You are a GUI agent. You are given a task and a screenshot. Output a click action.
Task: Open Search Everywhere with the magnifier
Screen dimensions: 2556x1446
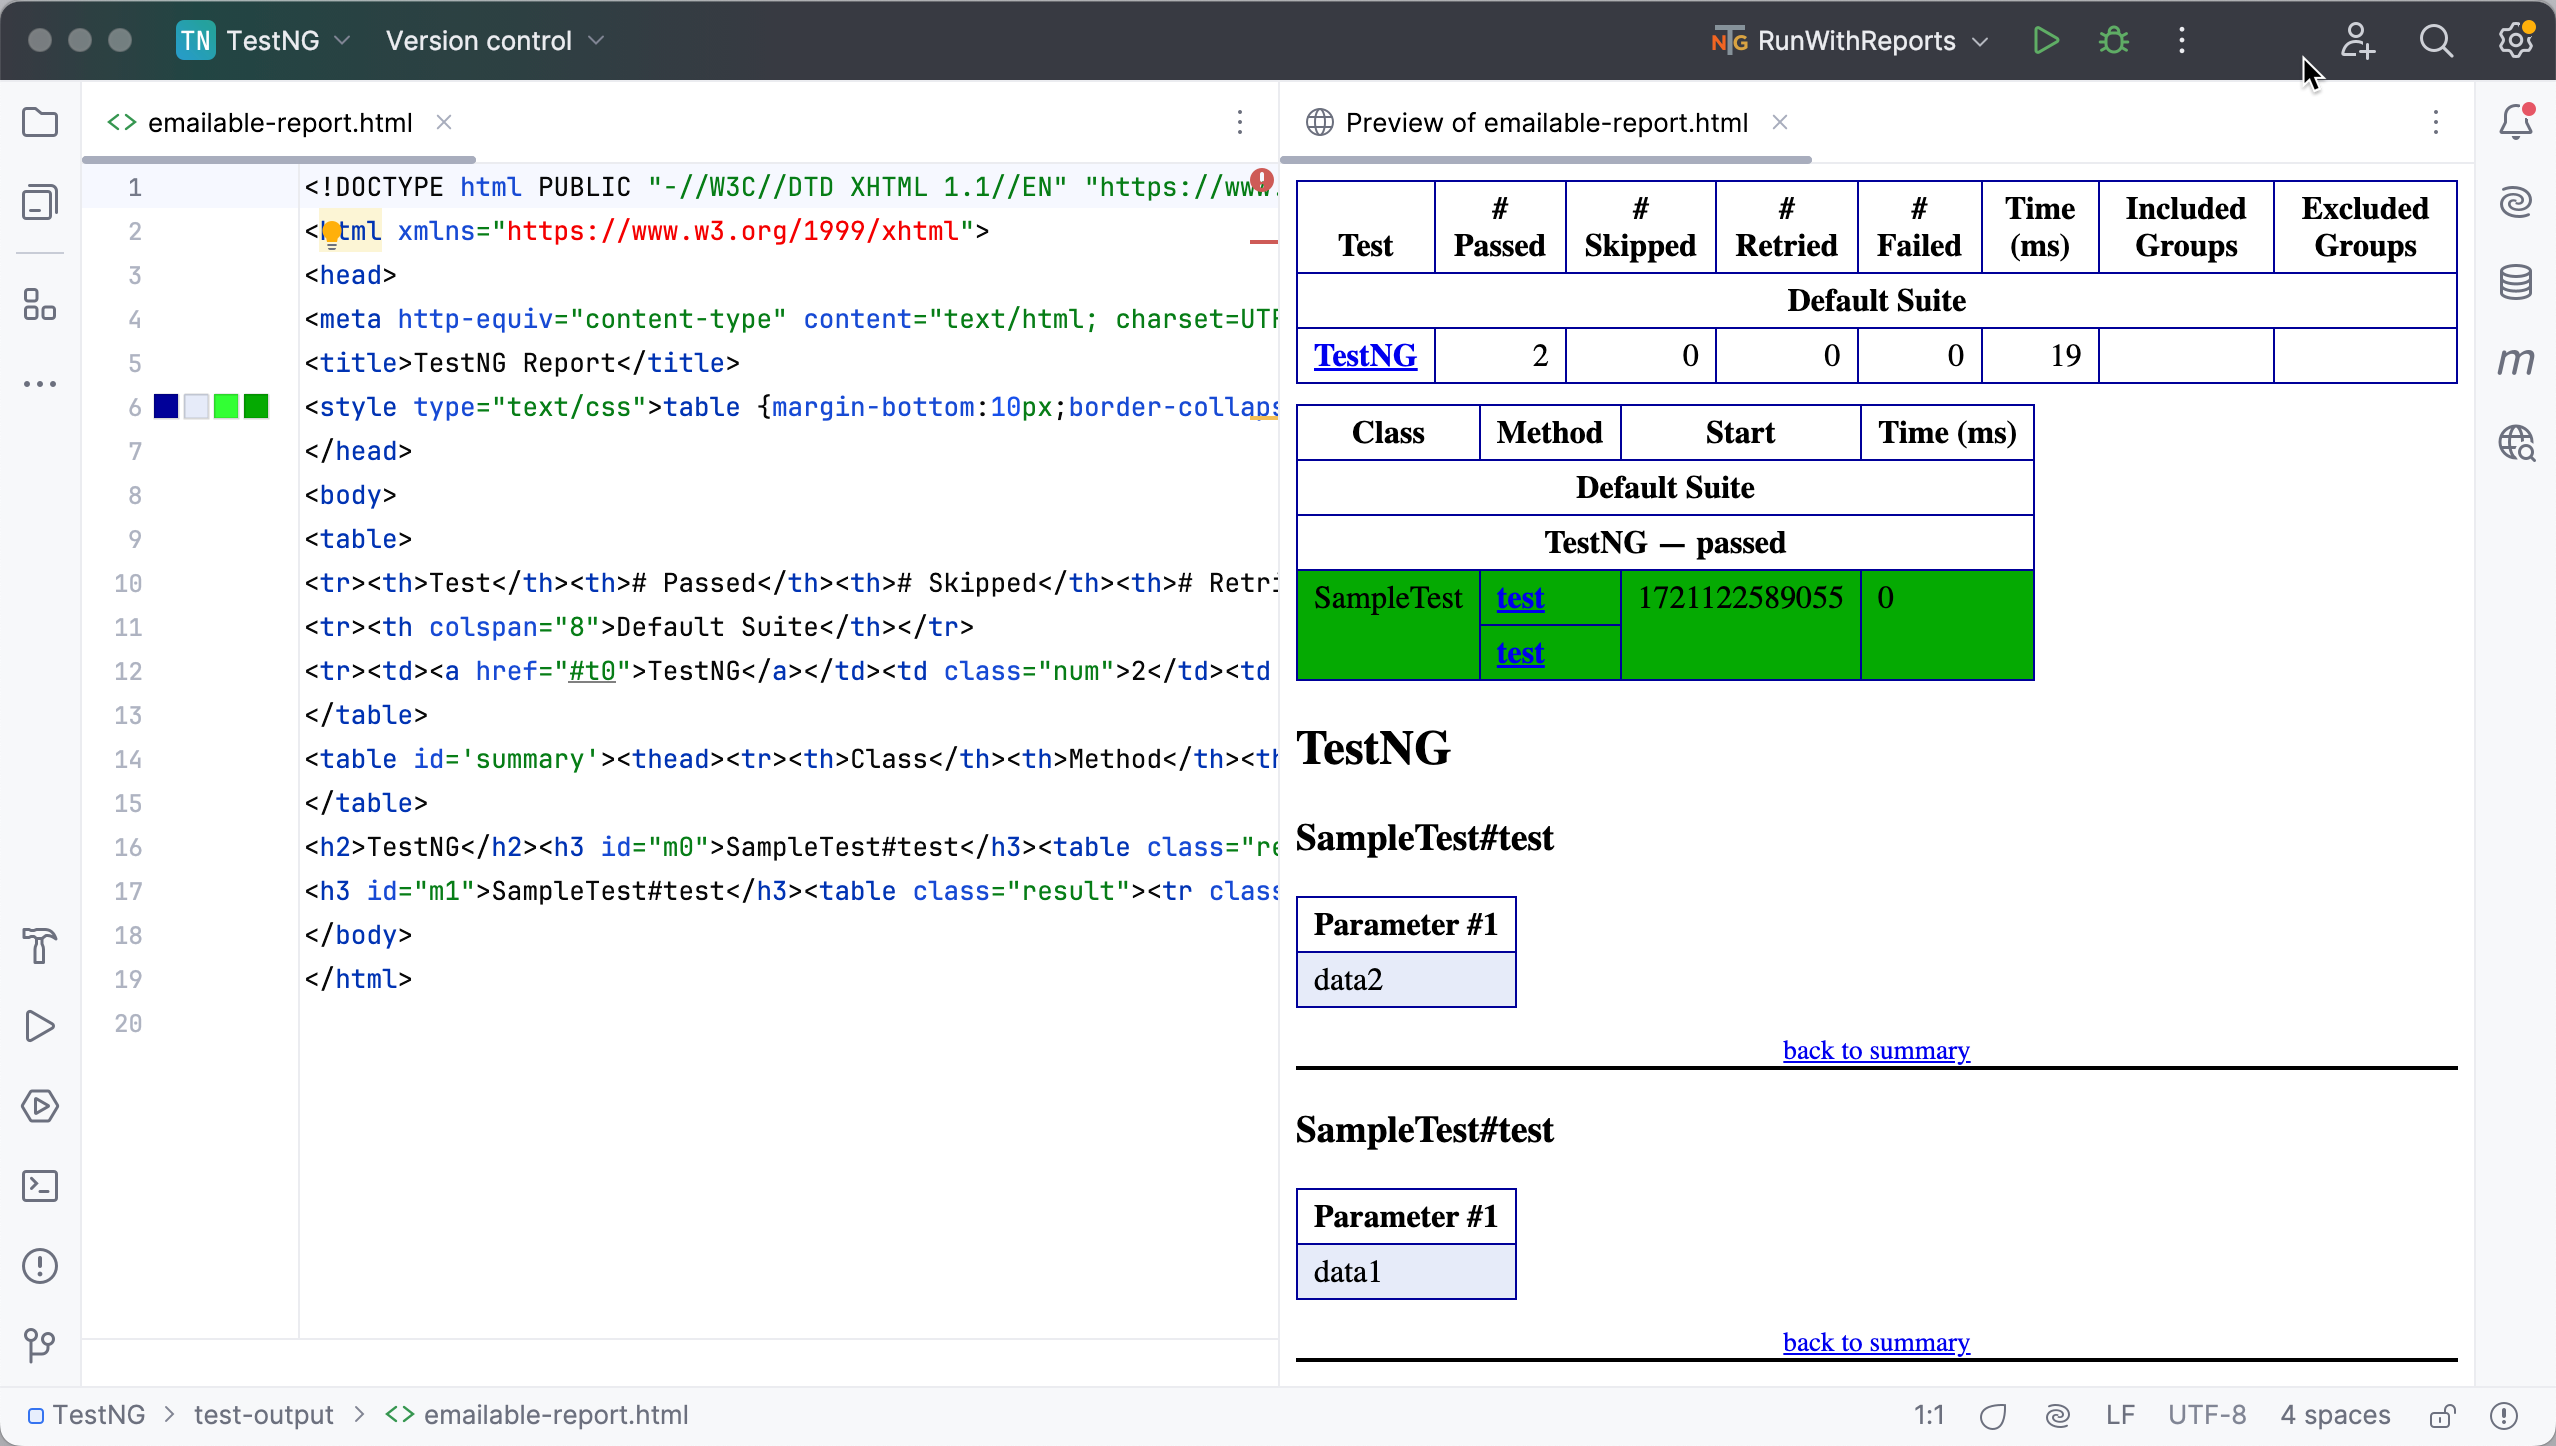2437,40
